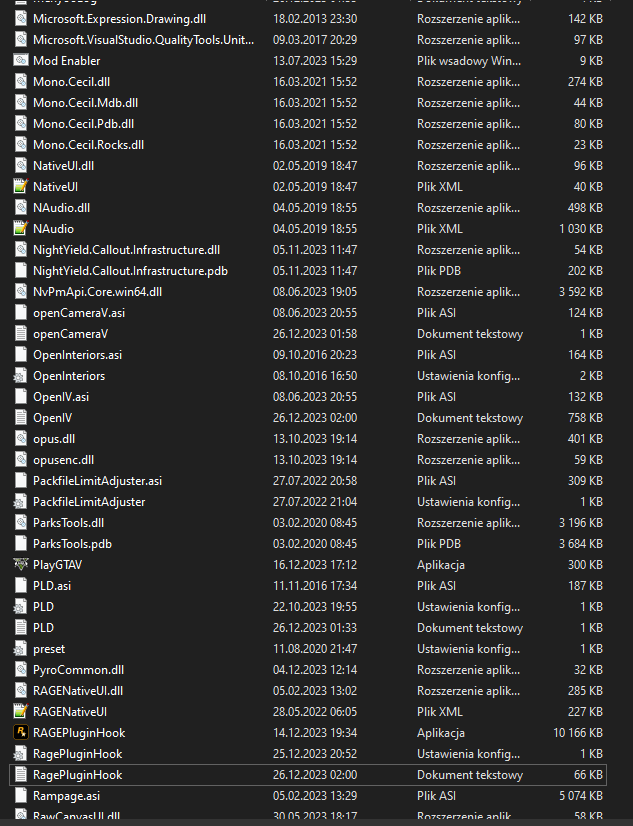Screen dimensions: 633x826
Task: Select PLD settings file dated 22.10.2023
Action: pos(43,607)
